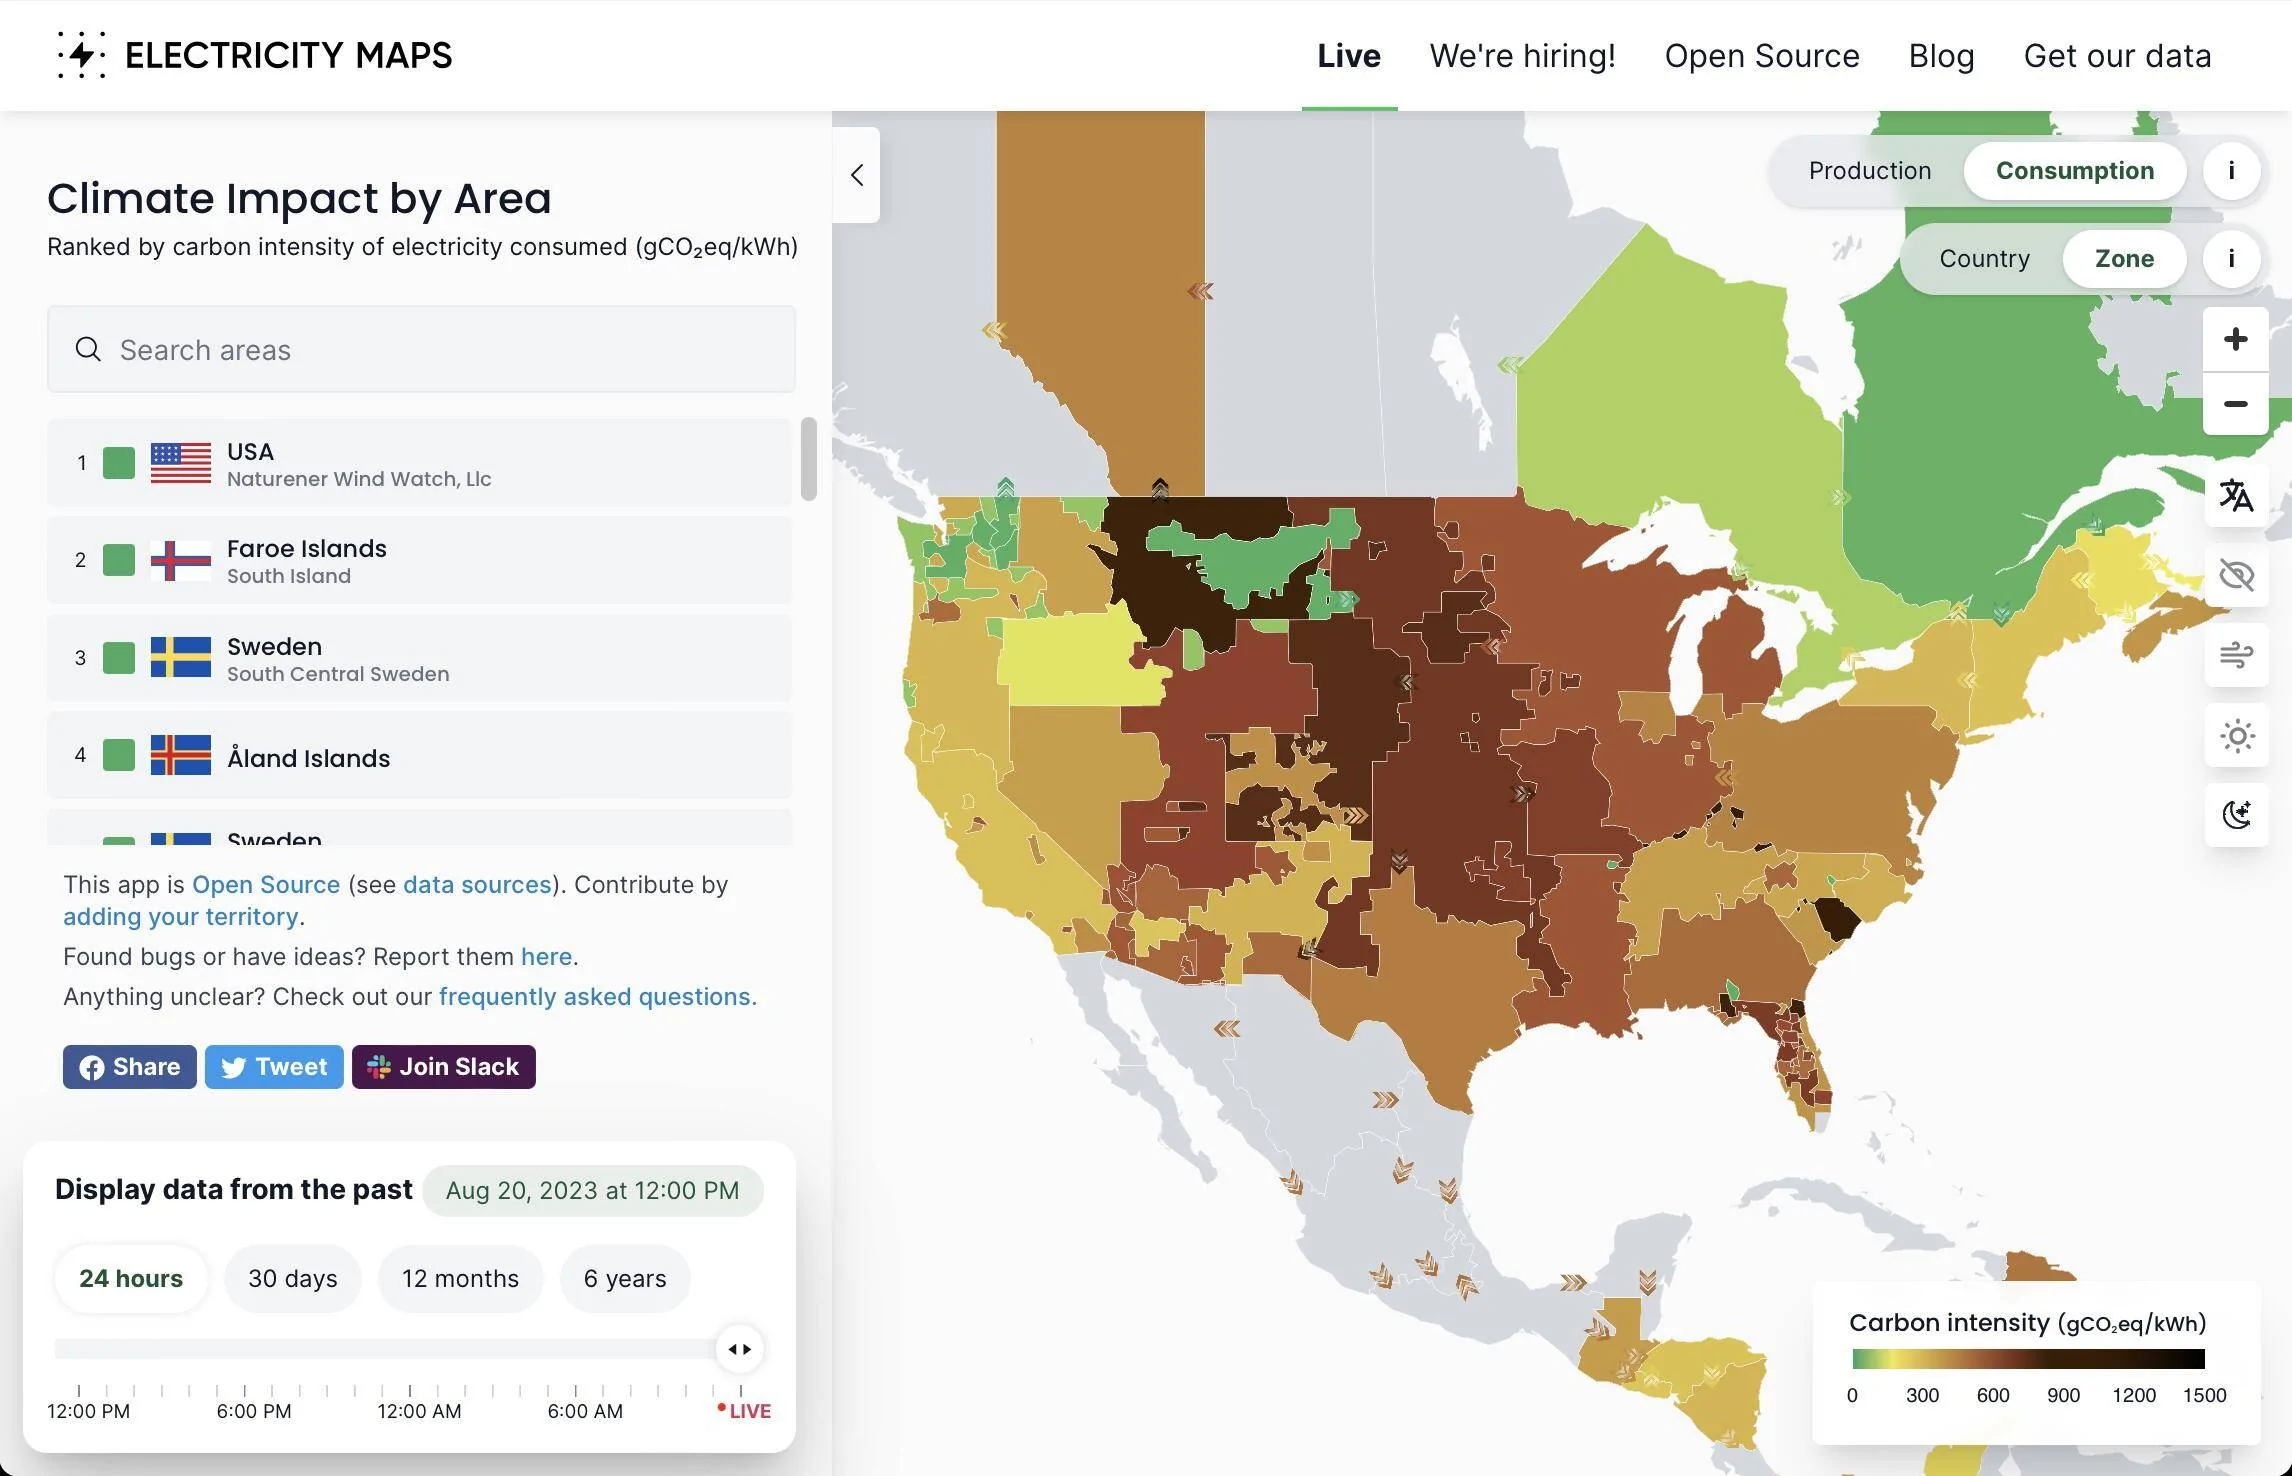Open info beside Country/Zone toggle
Screen dimensions: 2292x1476
[2231, 259]
